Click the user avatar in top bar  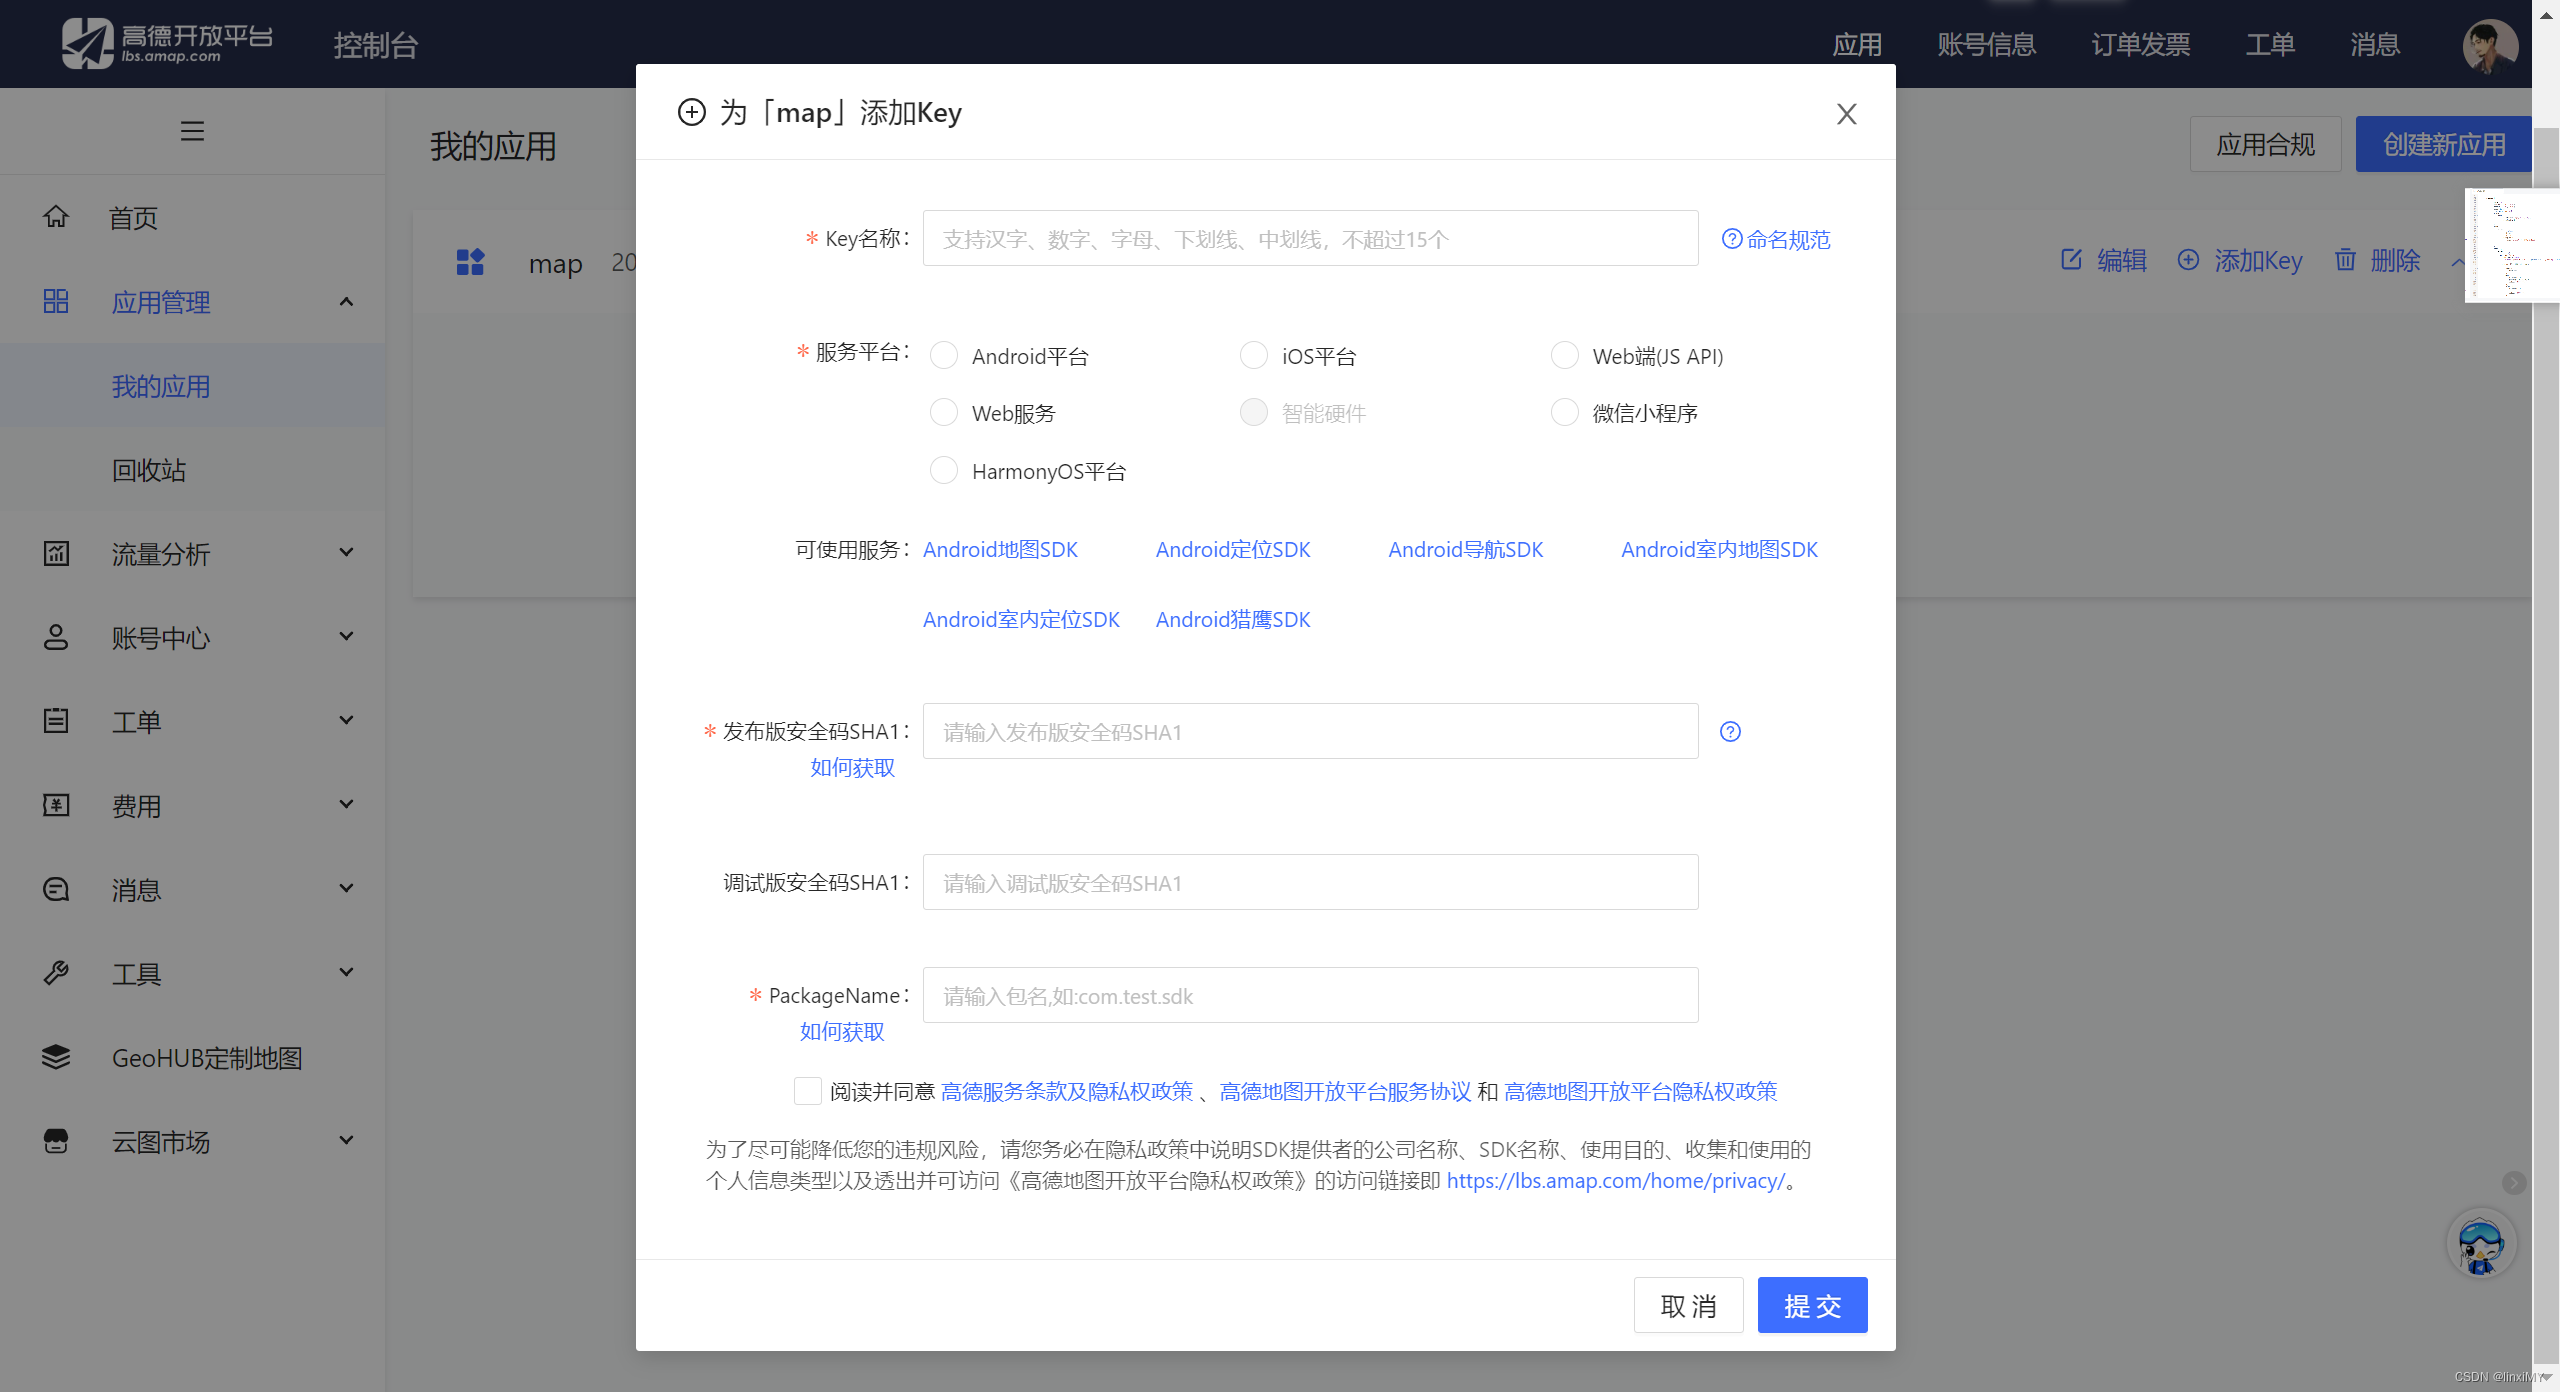pos(2489,45)
